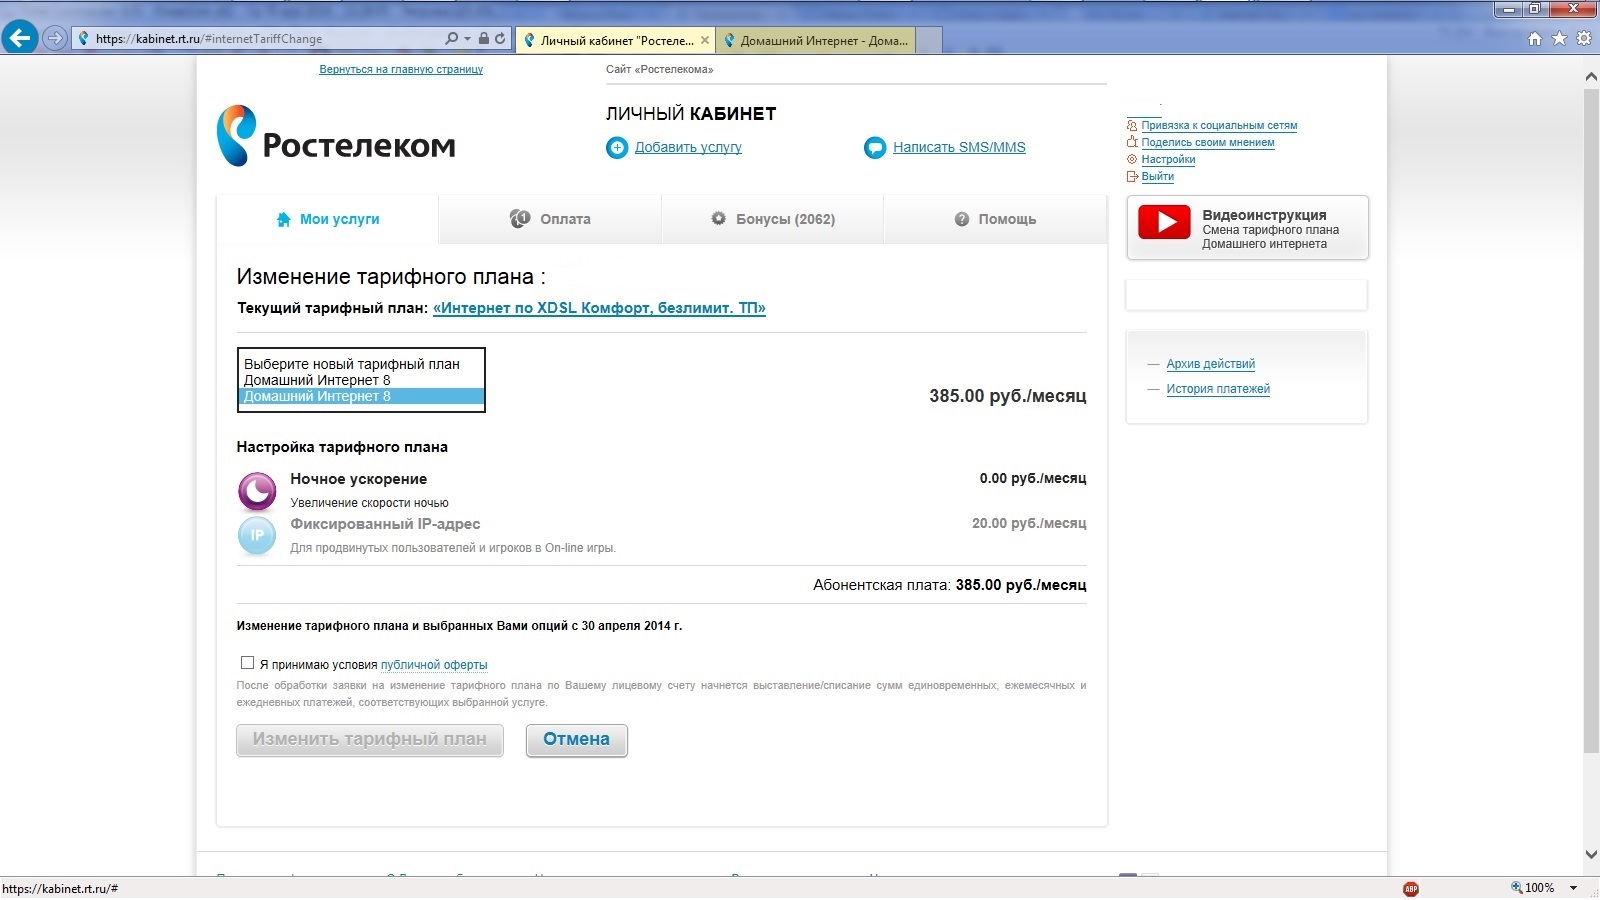Viewport: 1600px width, 900px height.
Task: Switch to the Оплата tab
Action: pyautogui.click(x=550, y=219)
